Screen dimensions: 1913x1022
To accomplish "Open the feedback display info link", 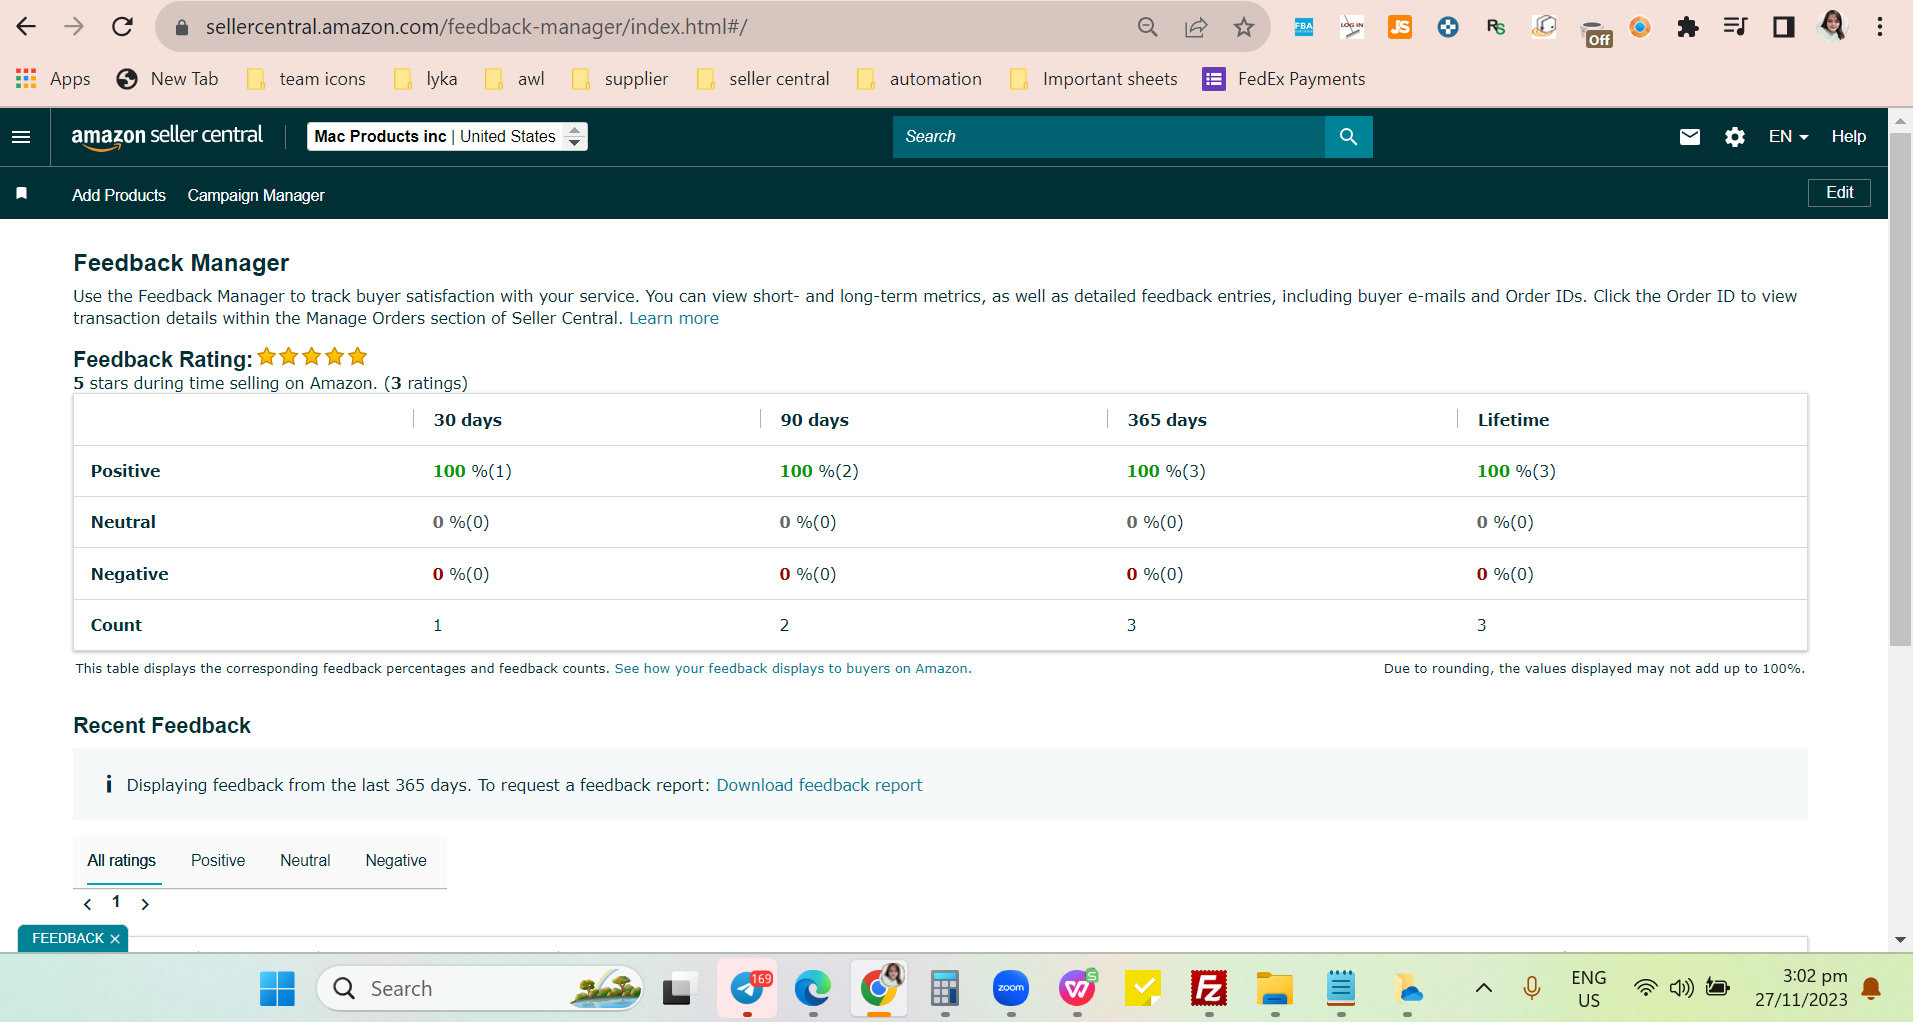I will (793, 669).
